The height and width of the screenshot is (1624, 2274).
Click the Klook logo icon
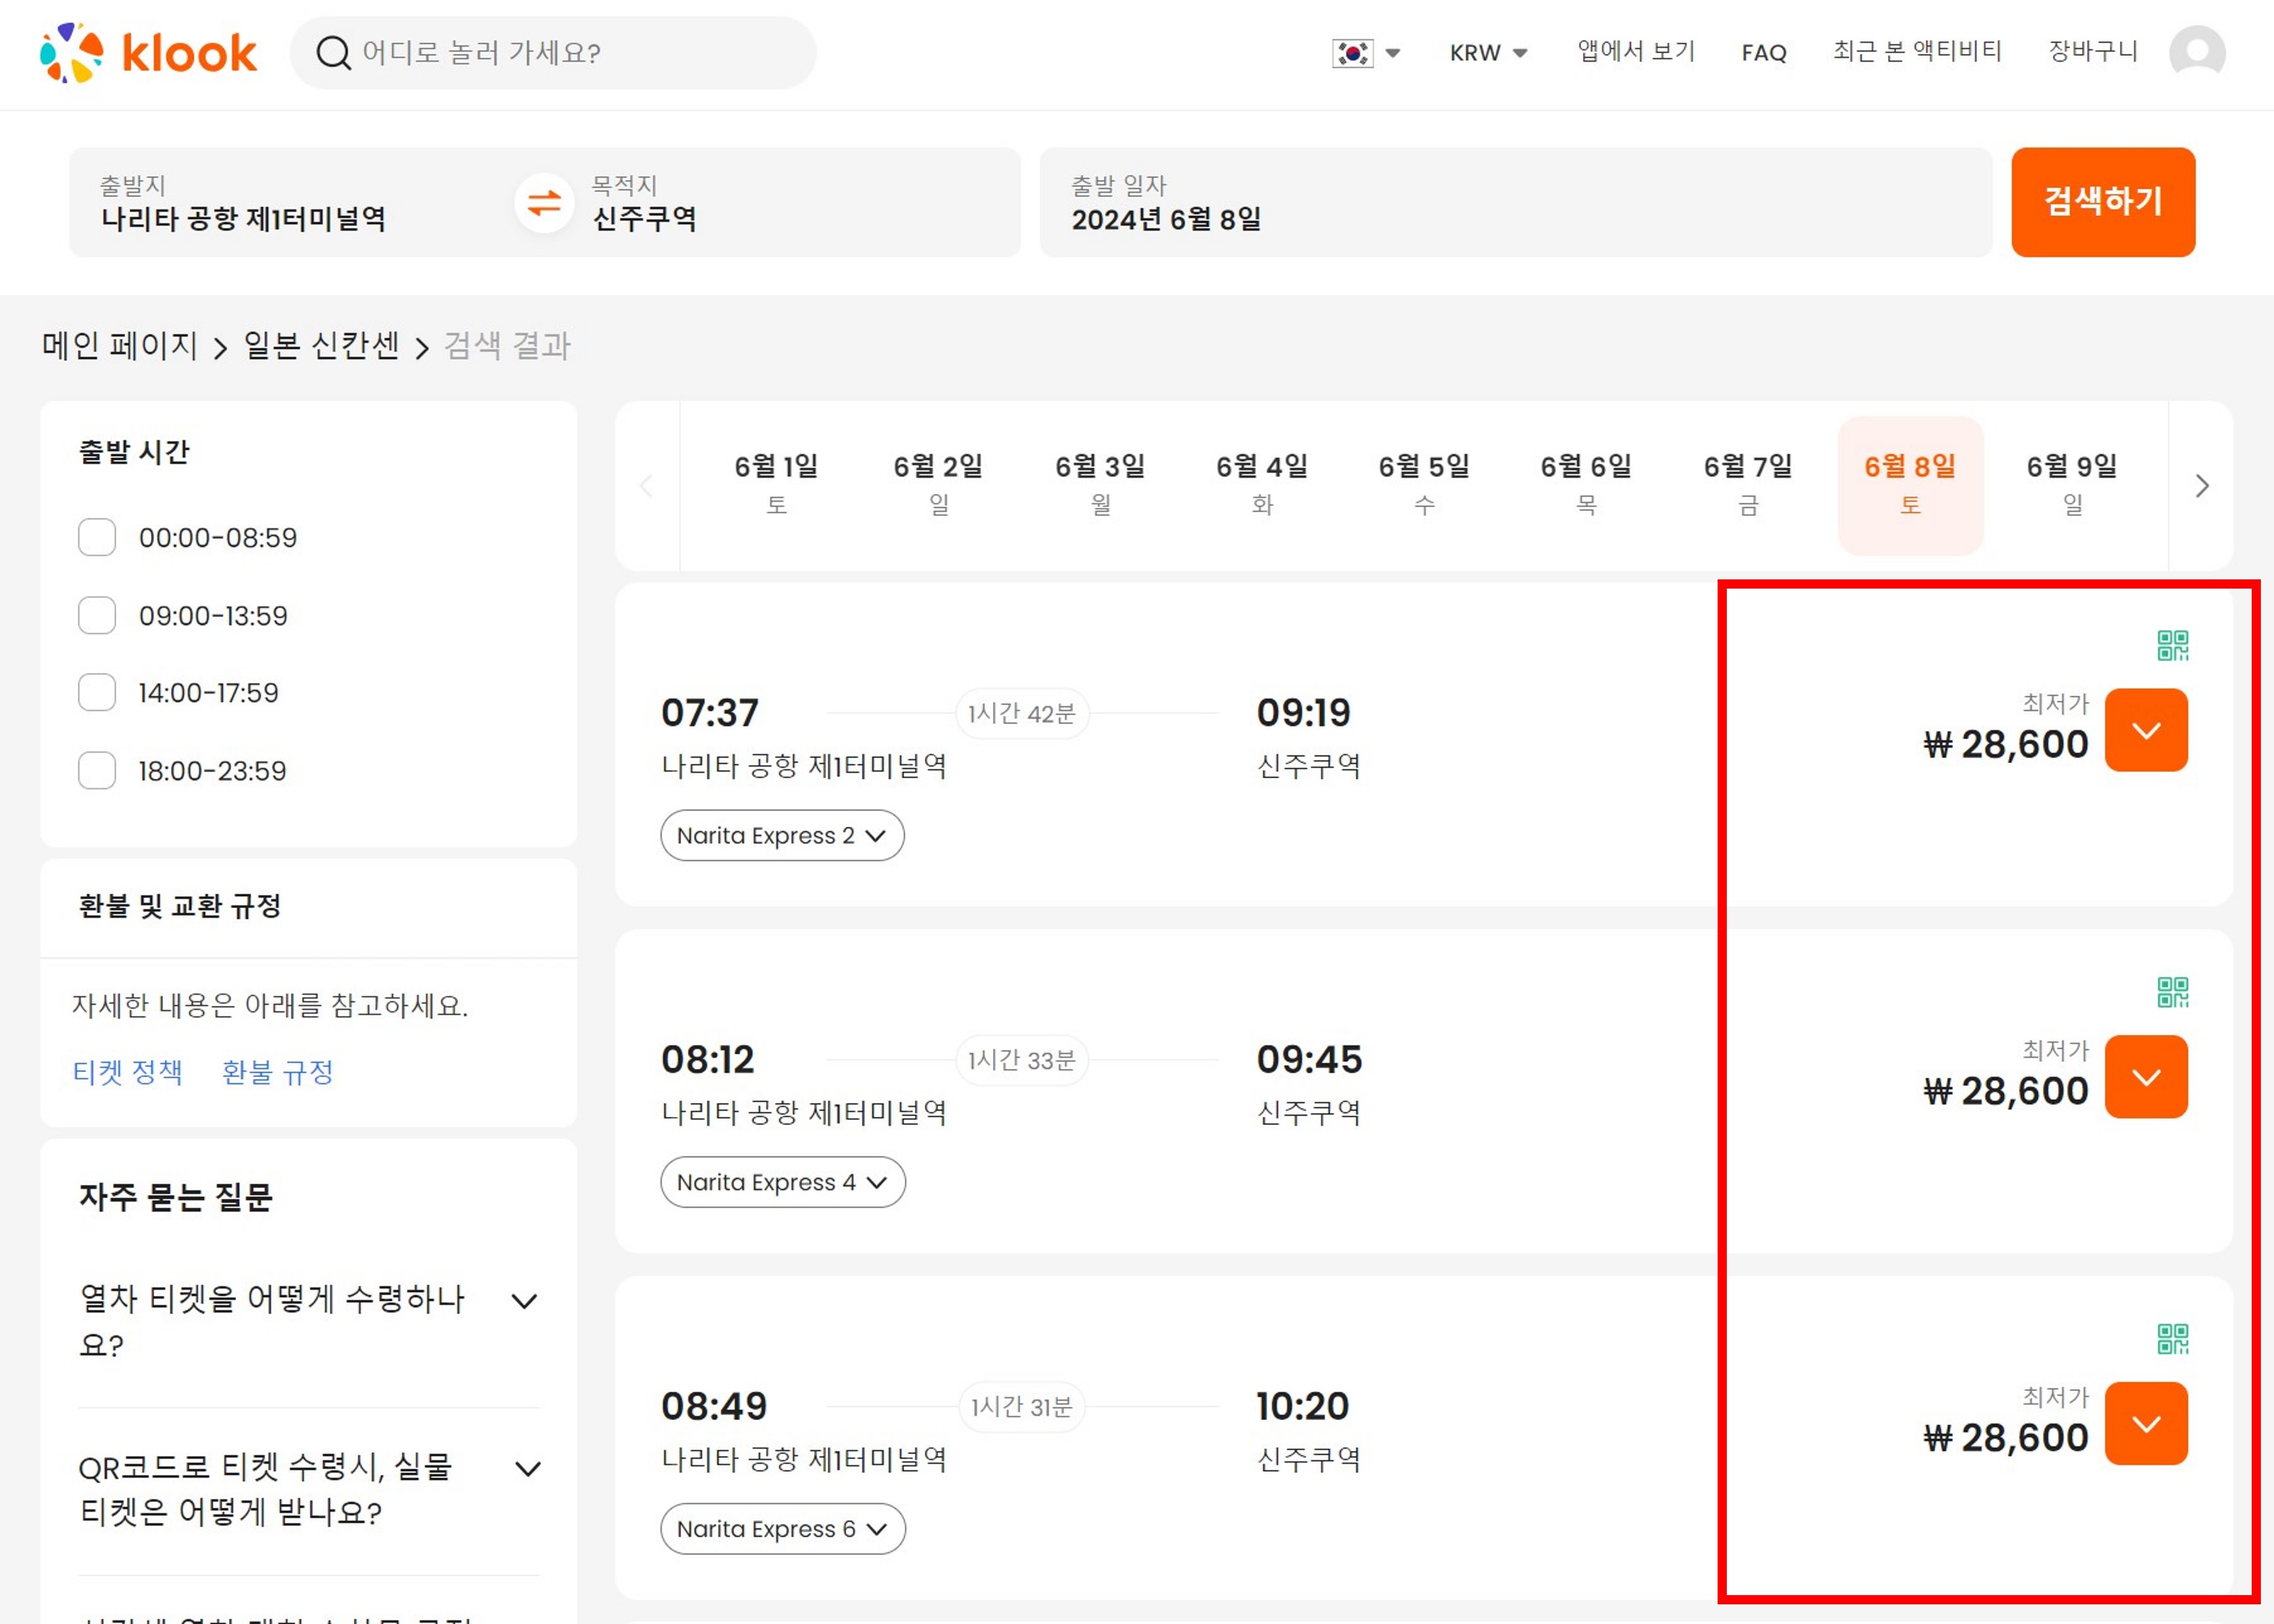72,52
